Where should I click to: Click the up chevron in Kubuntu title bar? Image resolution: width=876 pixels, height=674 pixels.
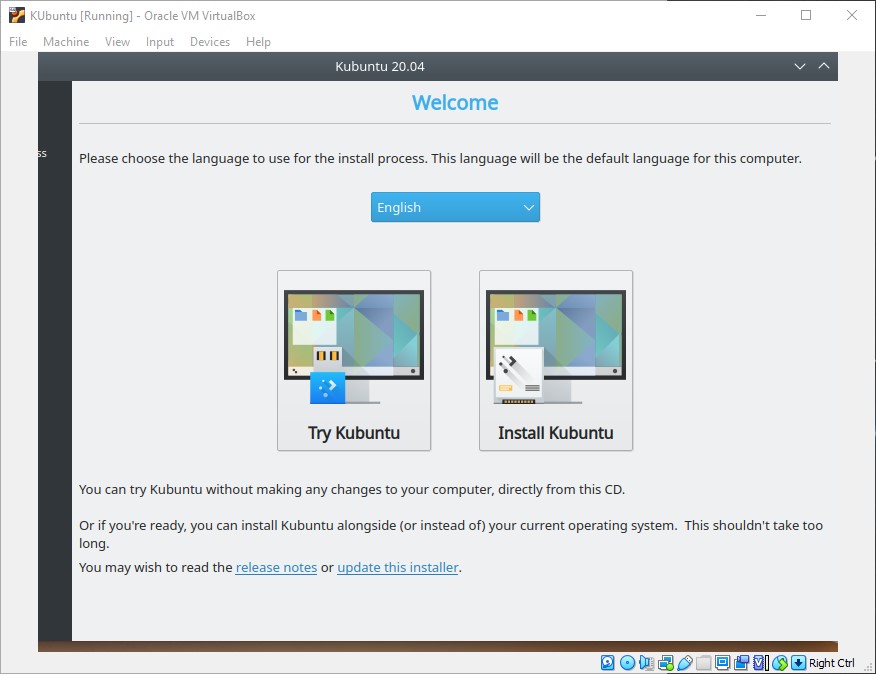coord(823,66)
